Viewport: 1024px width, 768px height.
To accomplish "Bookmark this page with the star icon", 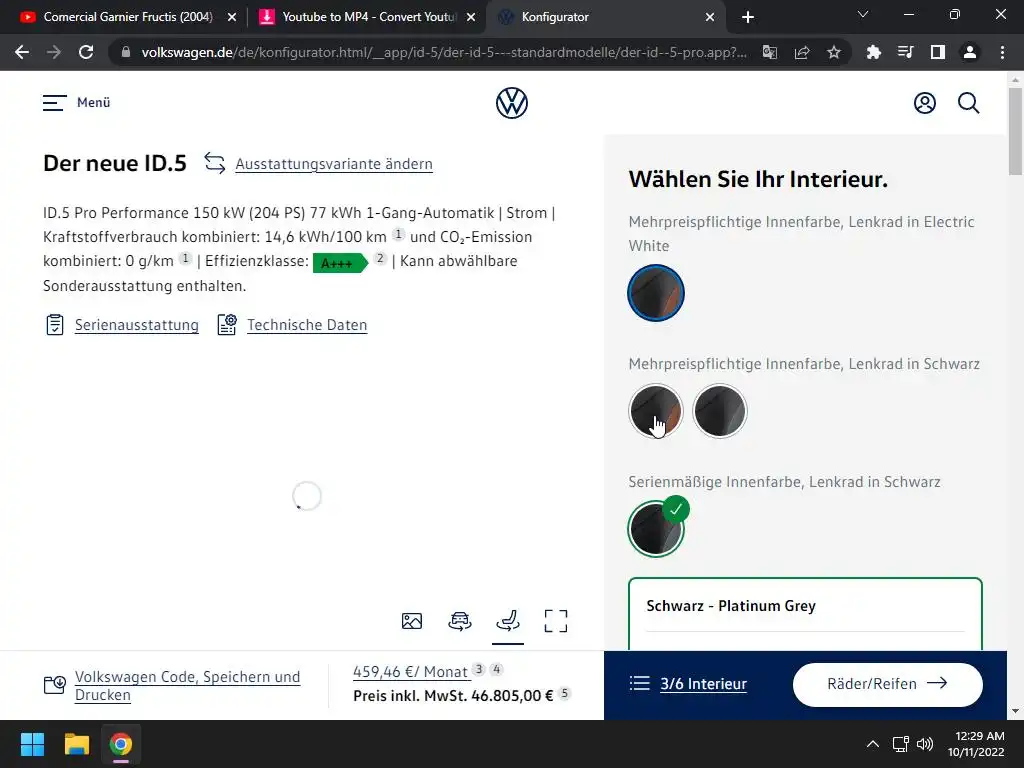I will pyautogui.click(x=834, y=52).
